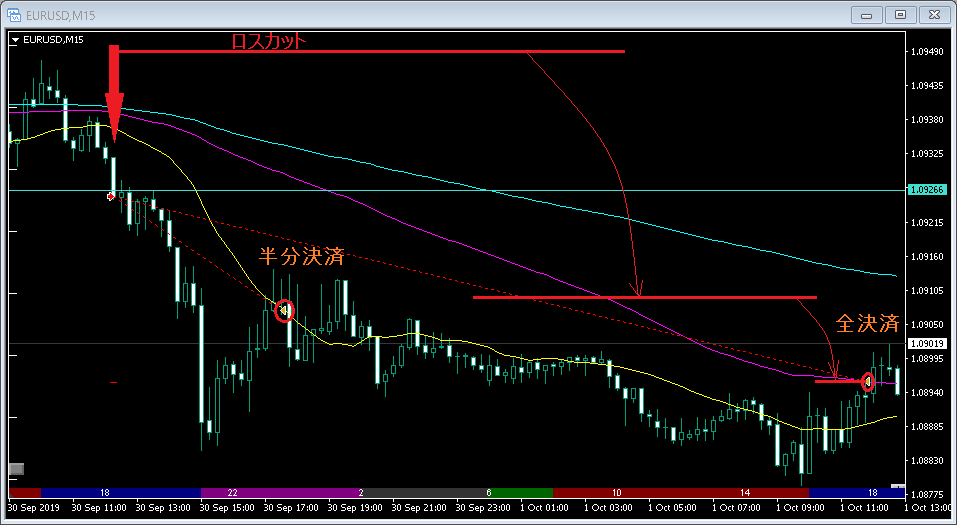Click the 1 Oct 03:00 time label
This screenshot has width=957, height=525.
pos(609,508)
